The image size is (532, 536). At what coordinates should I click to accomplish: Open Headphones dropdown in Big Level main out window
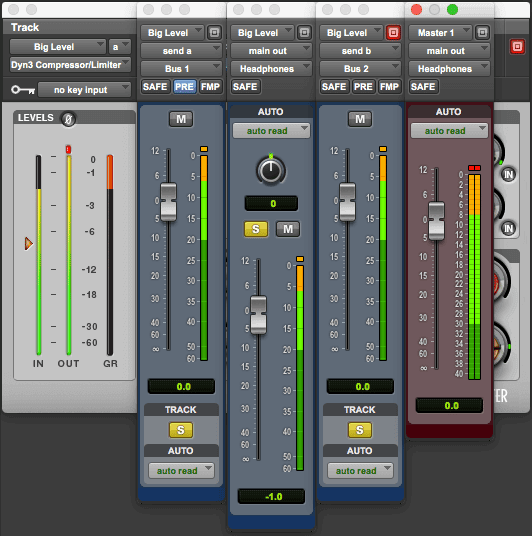coord(271,69)
